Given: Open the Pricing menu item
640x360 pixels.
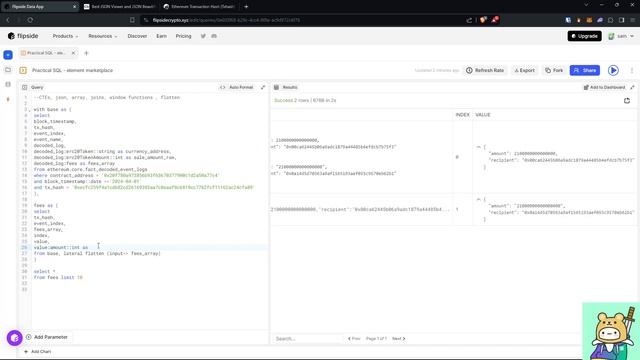Looking at the screenshot, I should coord(183,36).
